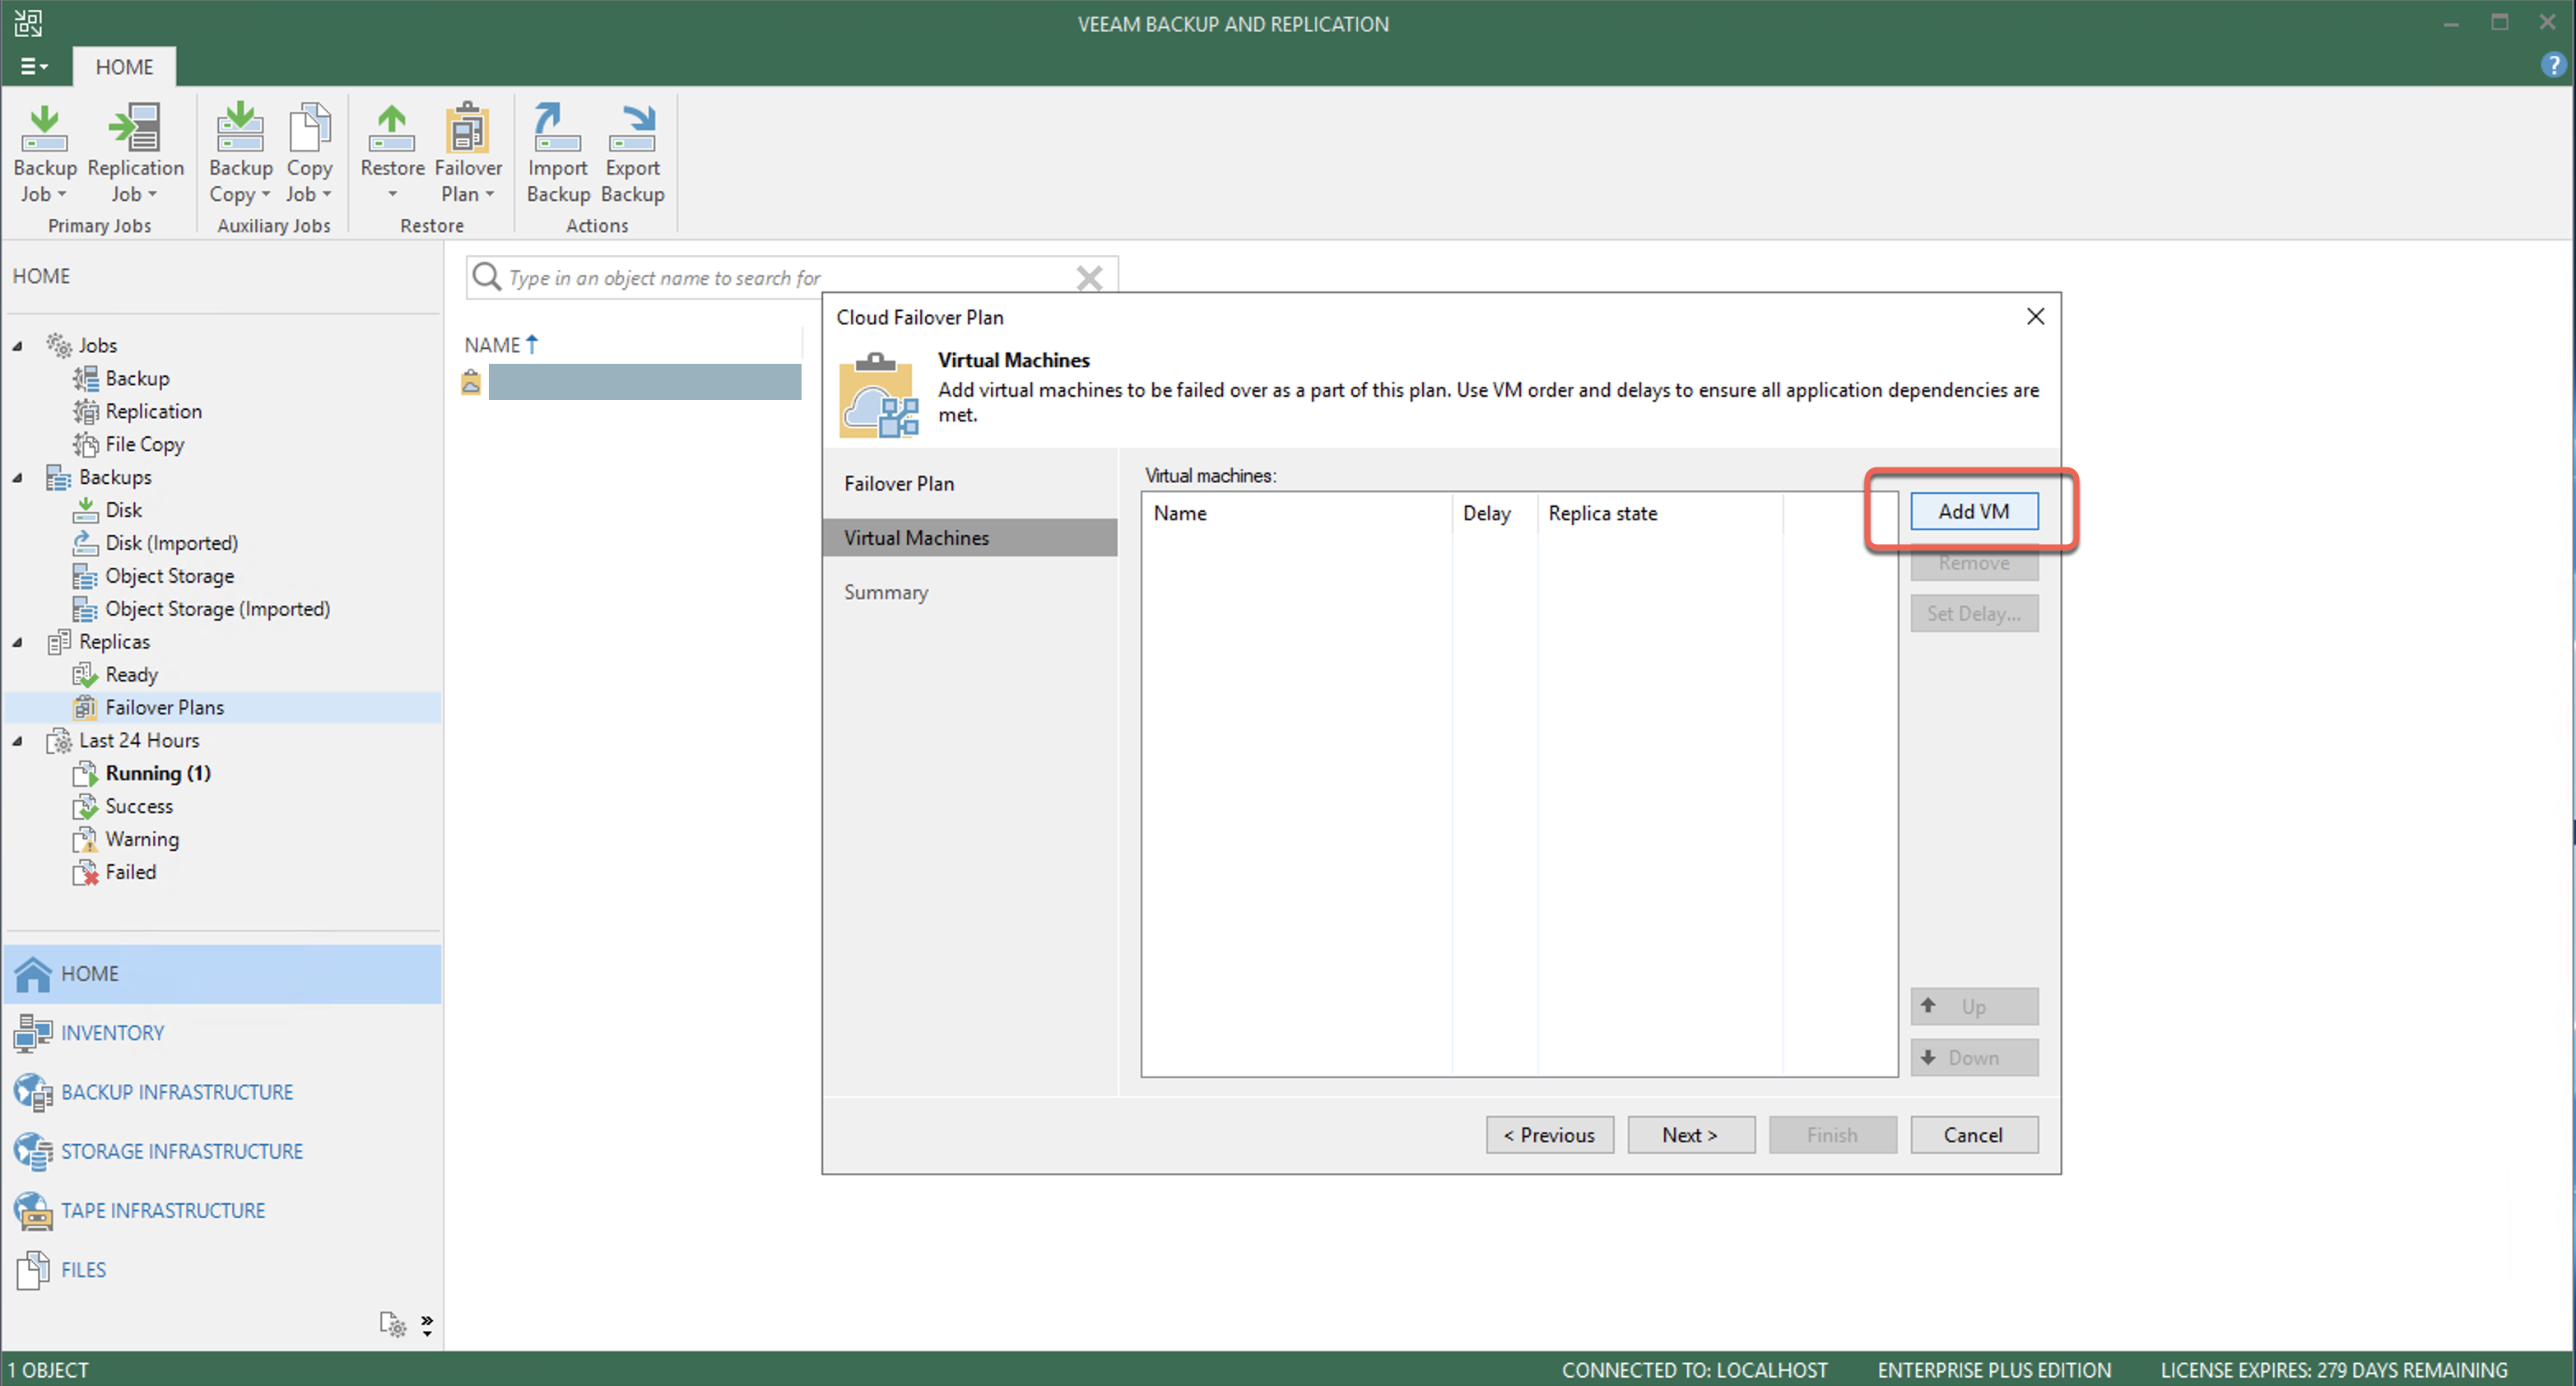Open the Replication Job ribbon icon
2576x1386 pixels.
pyautogui.click(x=135, y=130)
